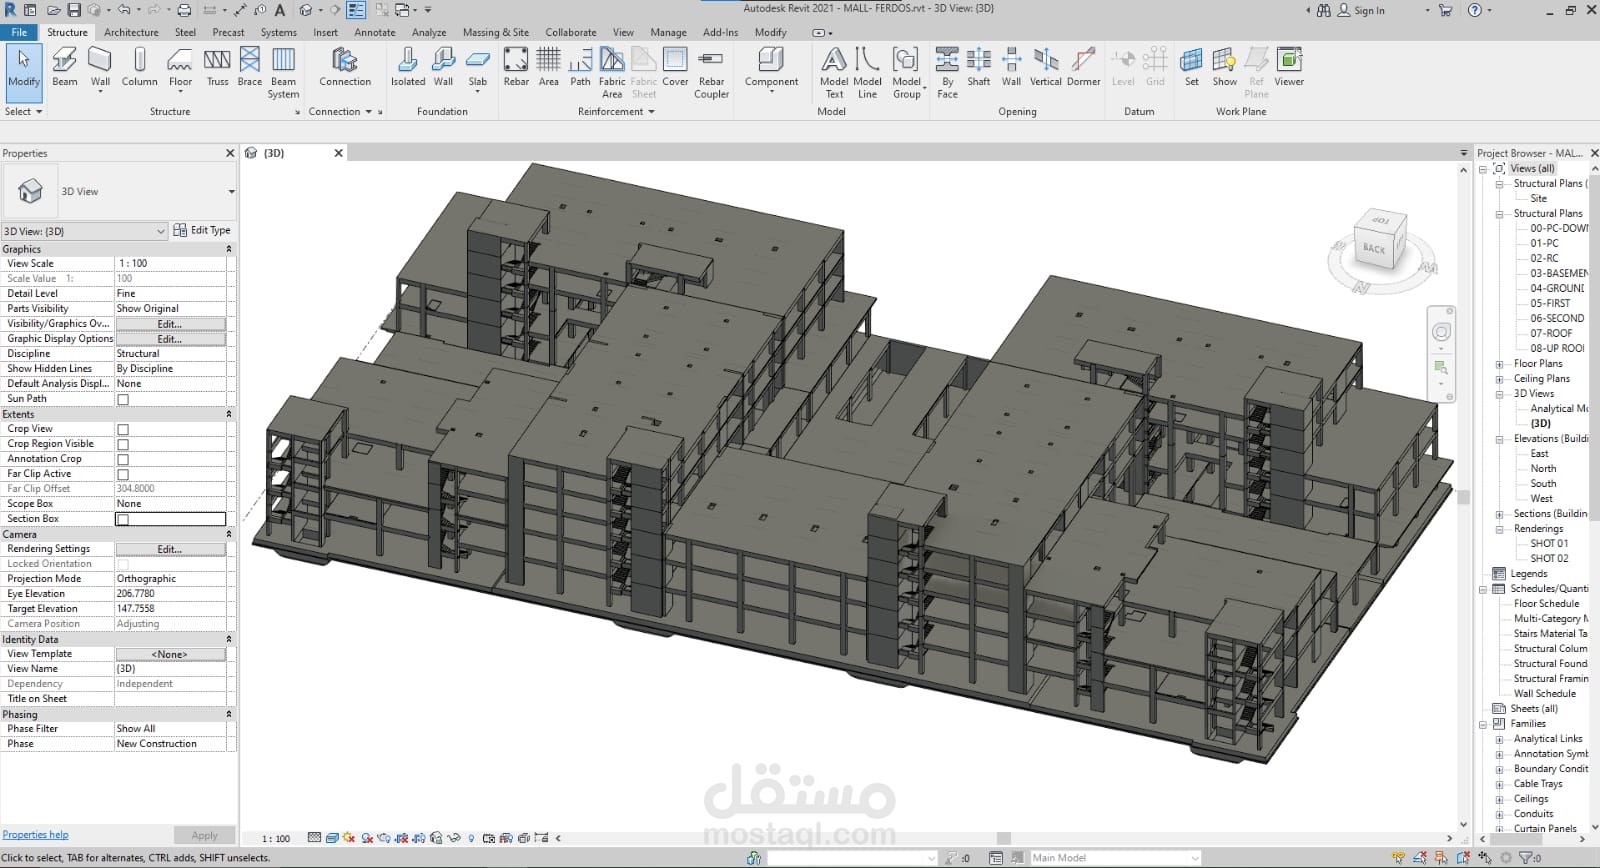Select the Path reinforcement tool
Screen dimensions: 1600x868
pyautogui.click(x=581, y=68)
